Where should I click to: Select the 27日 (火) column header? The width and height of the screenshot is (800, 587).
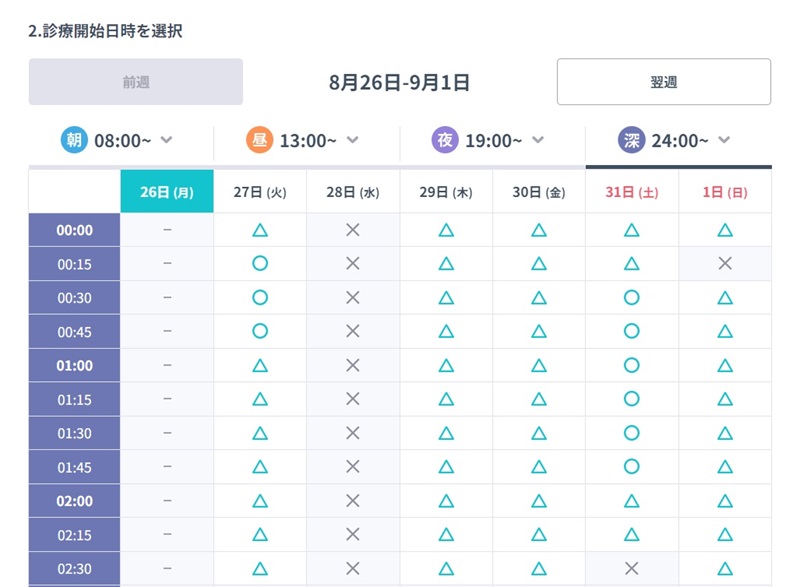[x=260, y=192]
